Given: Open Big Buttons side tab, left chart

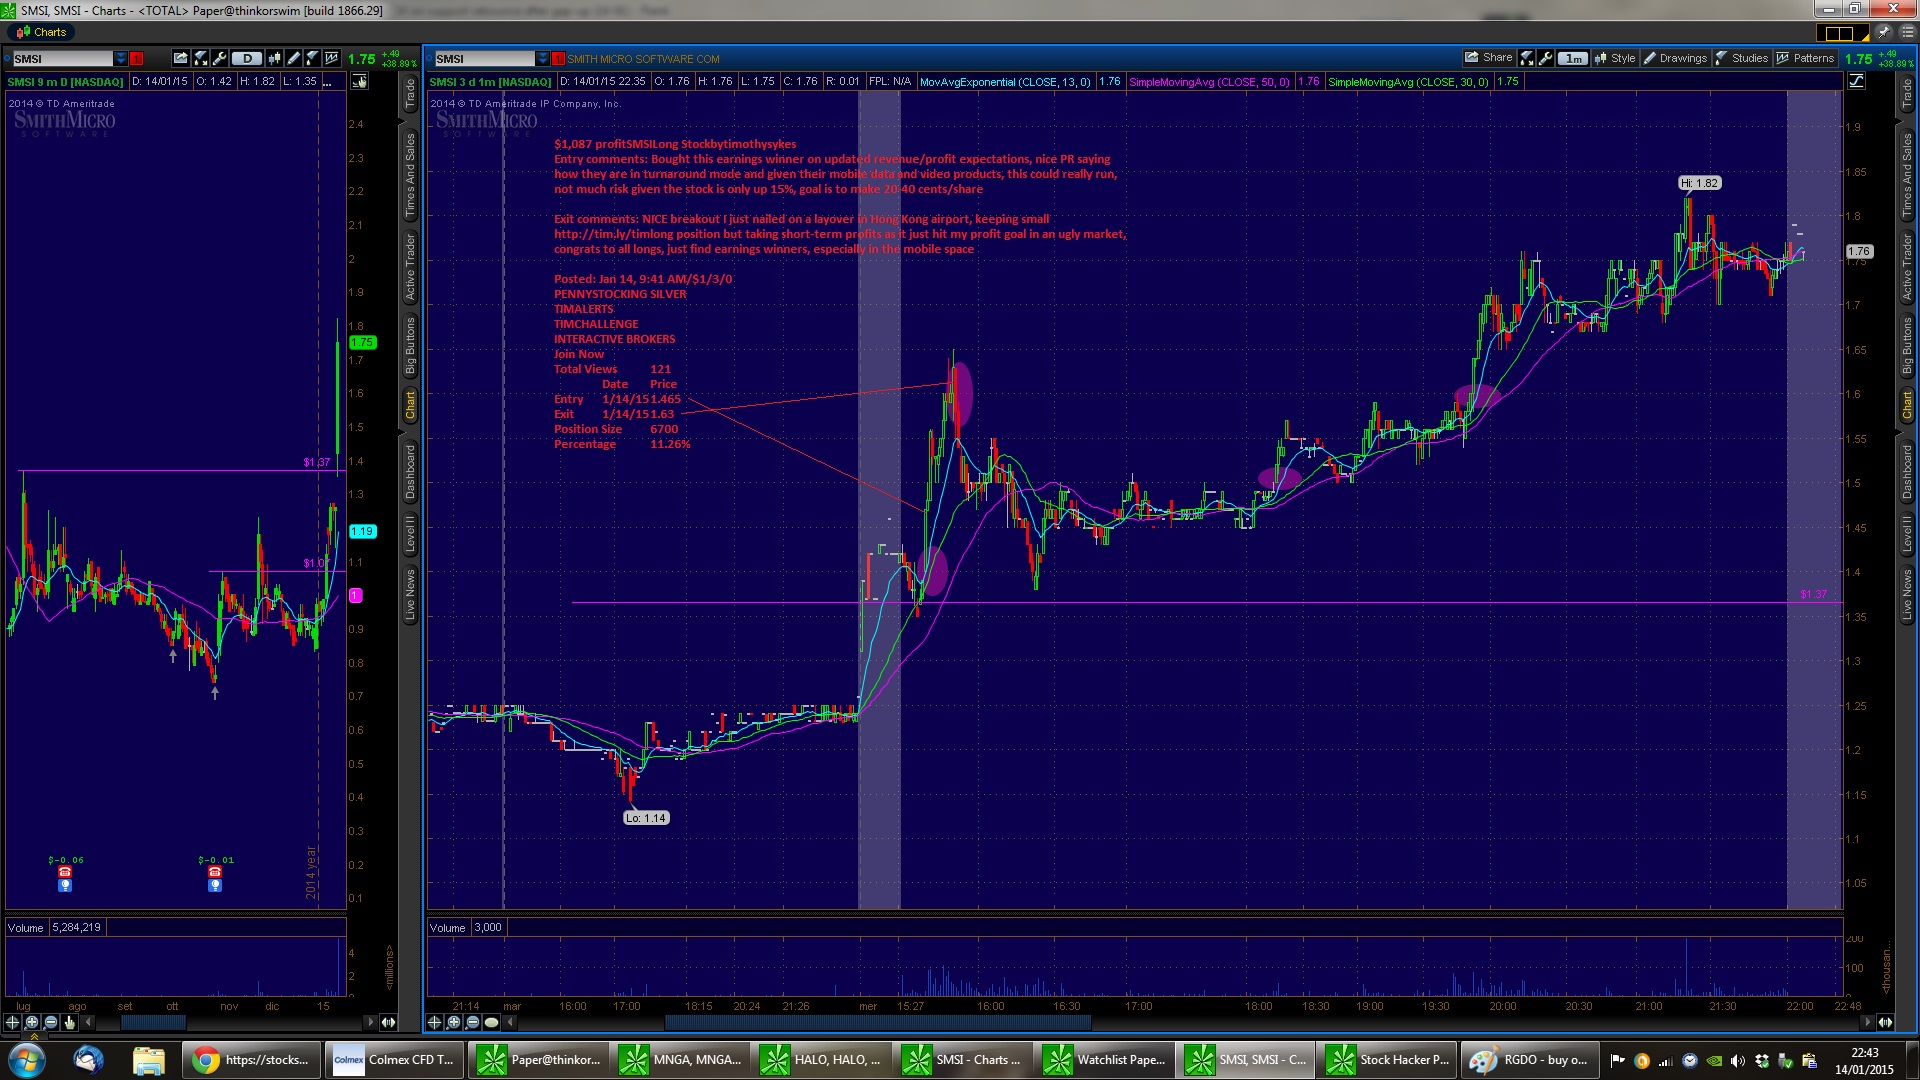Looking at the screenshot, I should pos(410,346).
